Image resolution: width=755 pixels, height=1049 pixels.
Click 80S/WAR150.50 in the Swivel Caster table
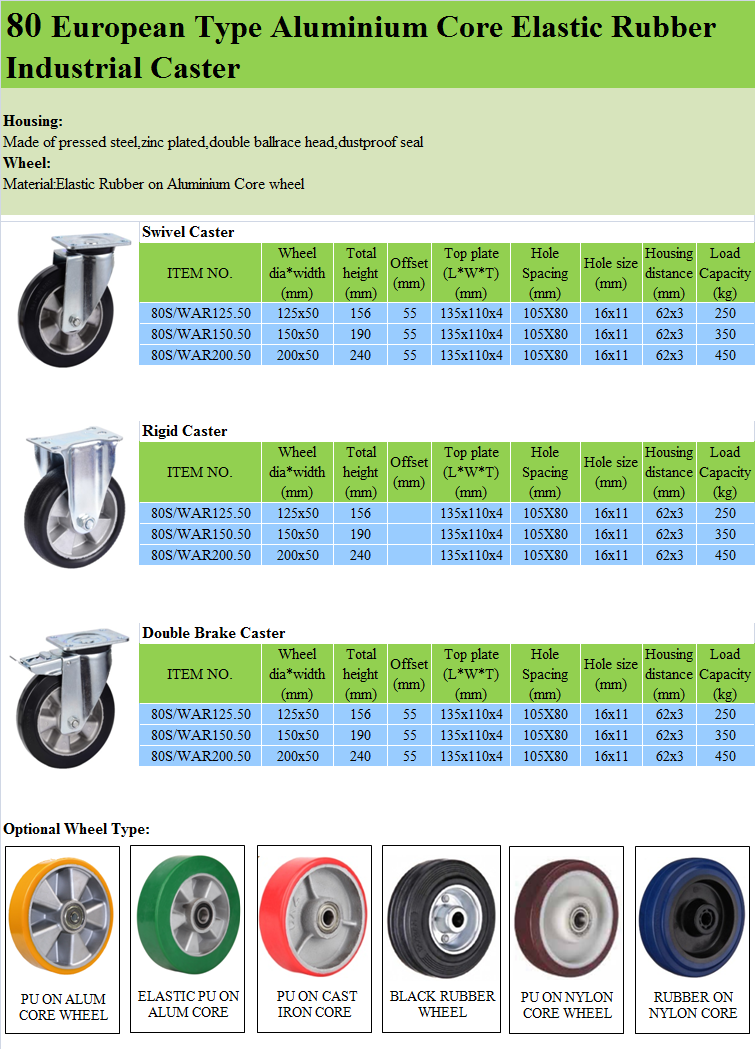(x=201, y=334)
